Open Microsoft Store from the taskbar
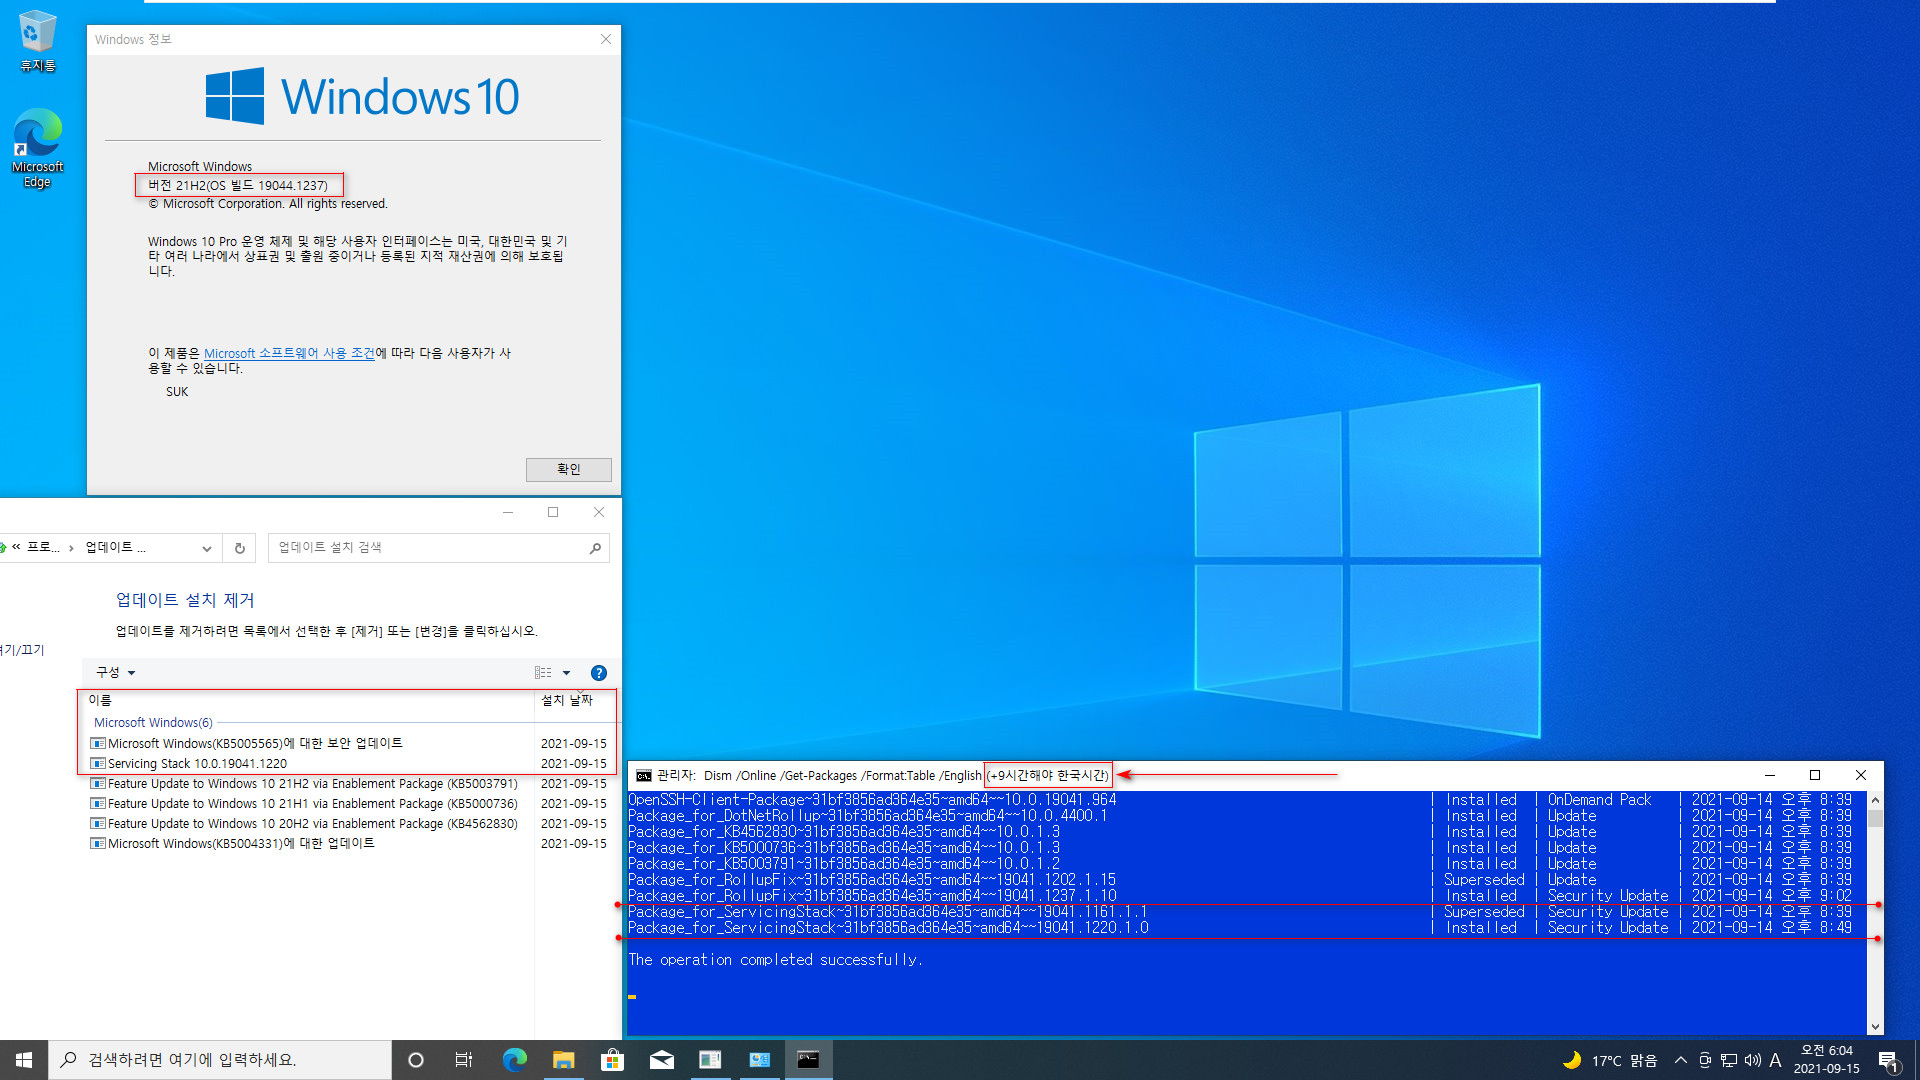The height and width of the screenshot is (1080, 1920). click(x=612, y=1059)
